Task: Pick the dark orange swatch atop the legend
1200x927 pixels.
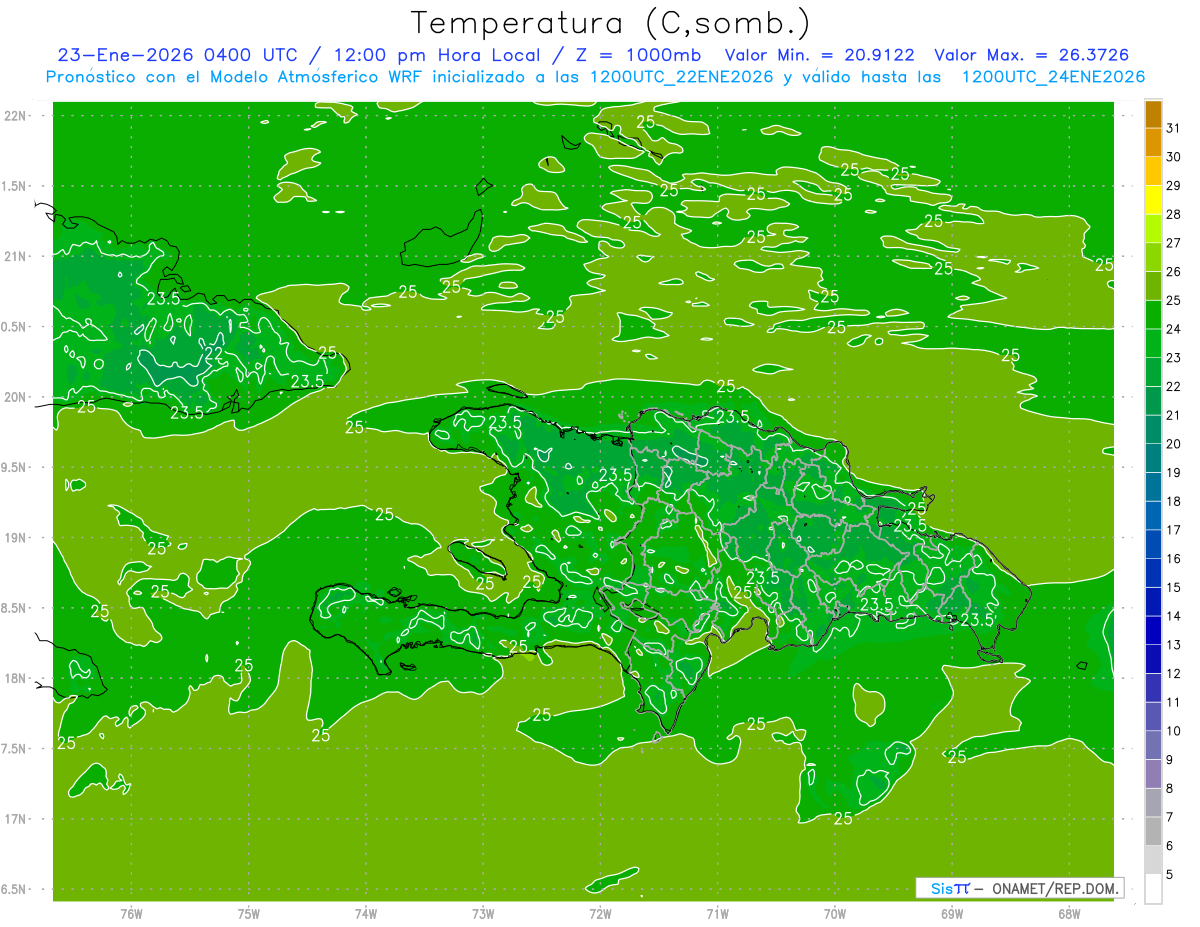Action: pyautogui.click(x=1153, y=114)
